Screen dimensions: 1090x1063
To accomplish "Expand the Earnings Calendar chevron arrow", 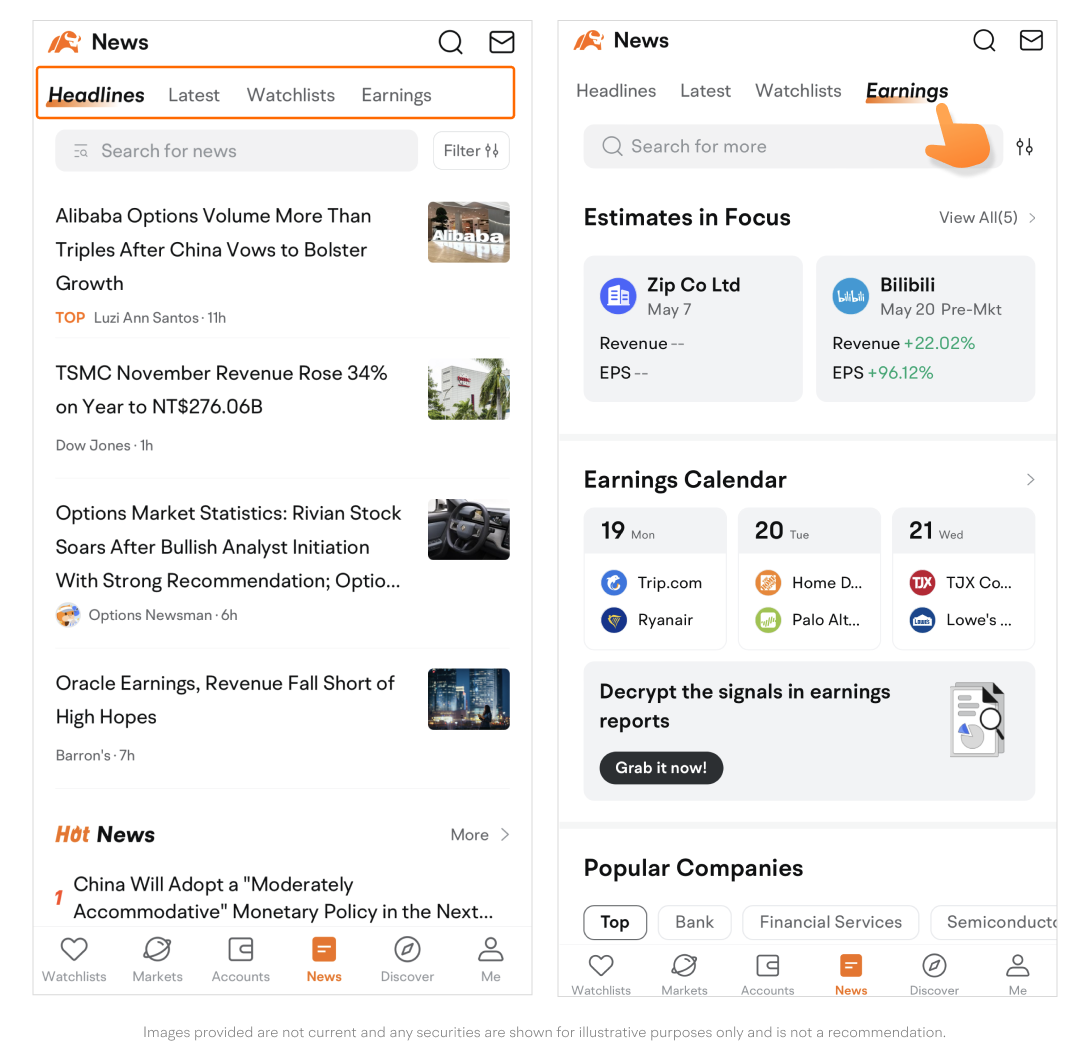I will (x=1030, y=480).
